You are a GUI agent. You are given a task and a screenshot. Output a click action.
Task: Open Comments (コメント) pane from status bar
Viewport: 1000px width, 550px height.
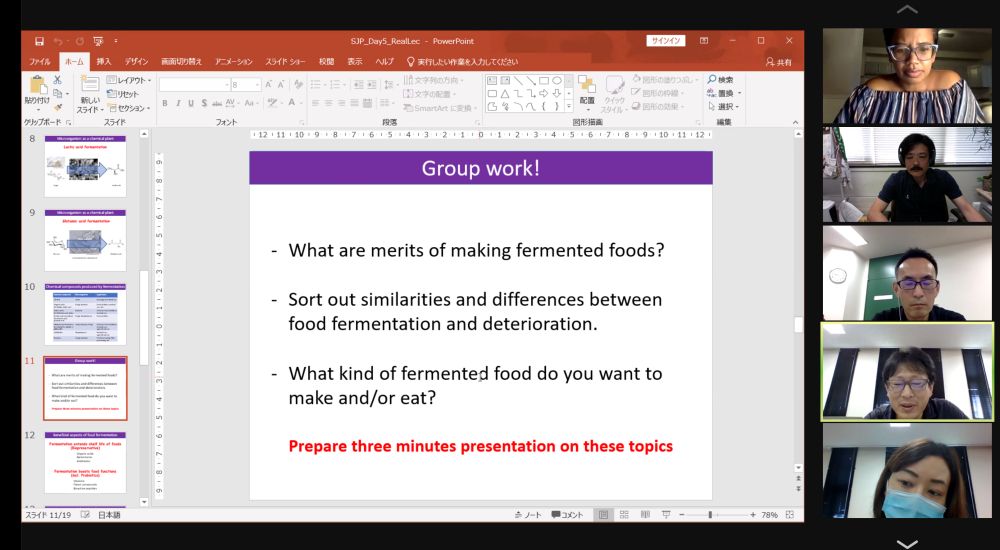tap(568, 515)
